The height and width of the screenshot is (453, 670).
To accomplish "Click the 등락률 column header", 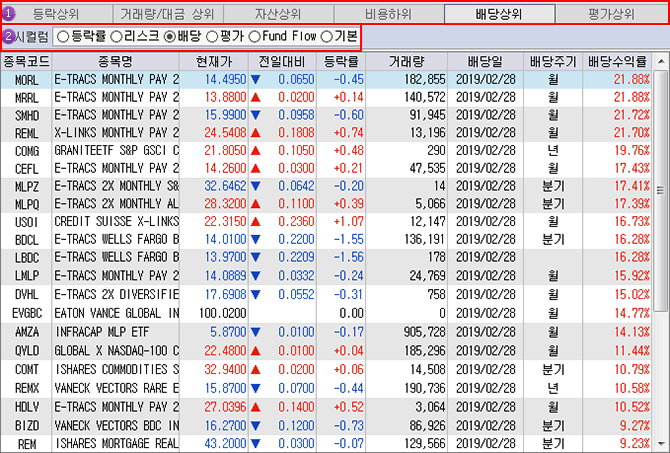I will [x=341, y=62].
